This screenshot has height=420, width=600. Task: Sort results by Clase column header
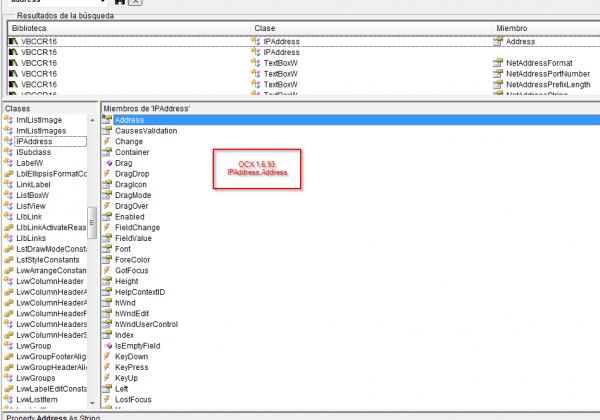pyautogui.click(x=372, y=28)
